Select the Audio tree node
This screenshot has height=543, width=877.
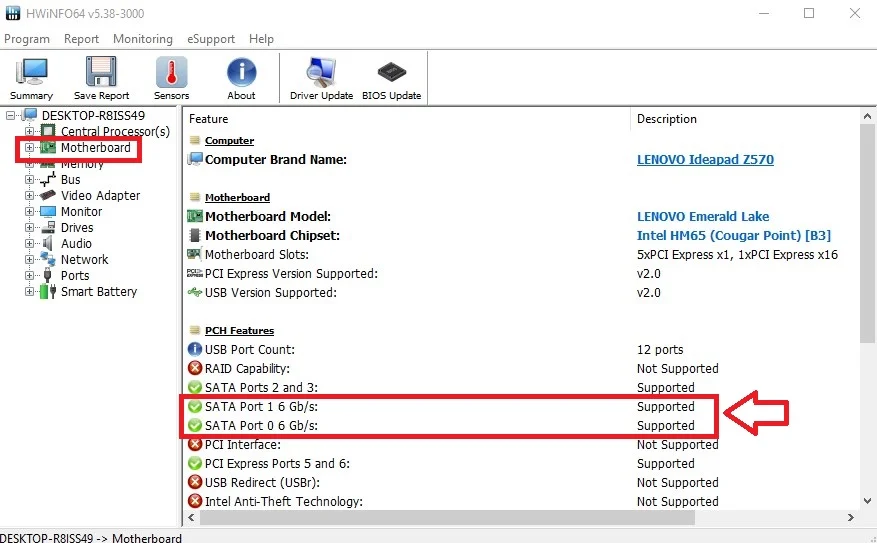tap(76, 244)
